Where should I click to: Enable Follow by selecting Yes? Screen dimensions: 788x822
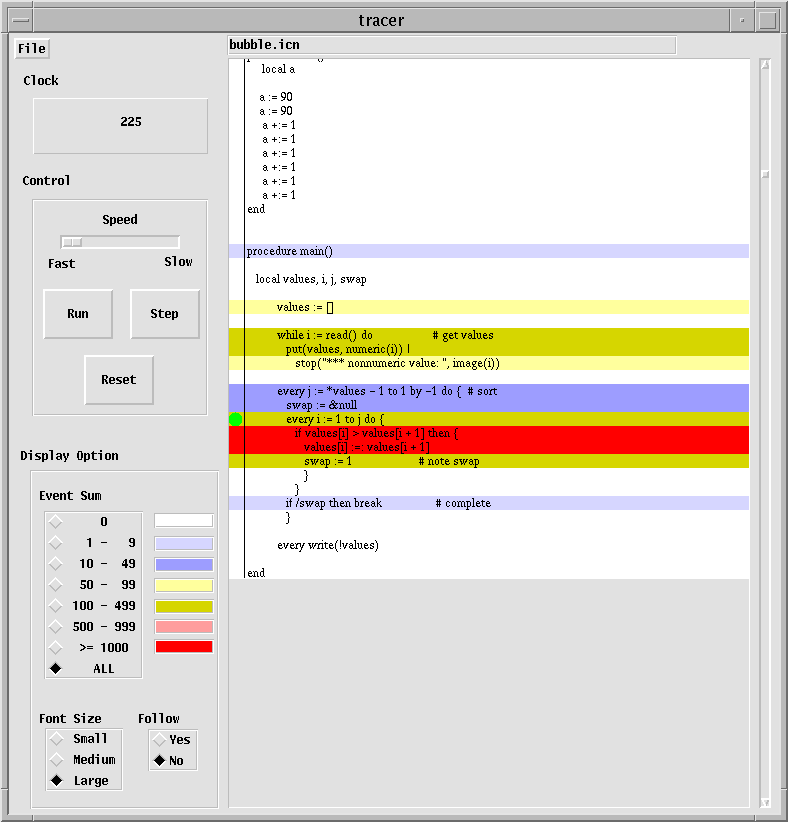pos(159,740)
